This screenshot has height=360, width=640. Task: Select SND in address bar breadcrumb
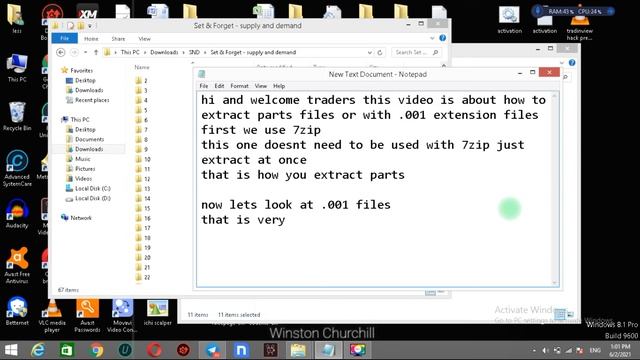click(x=194, y=52)
